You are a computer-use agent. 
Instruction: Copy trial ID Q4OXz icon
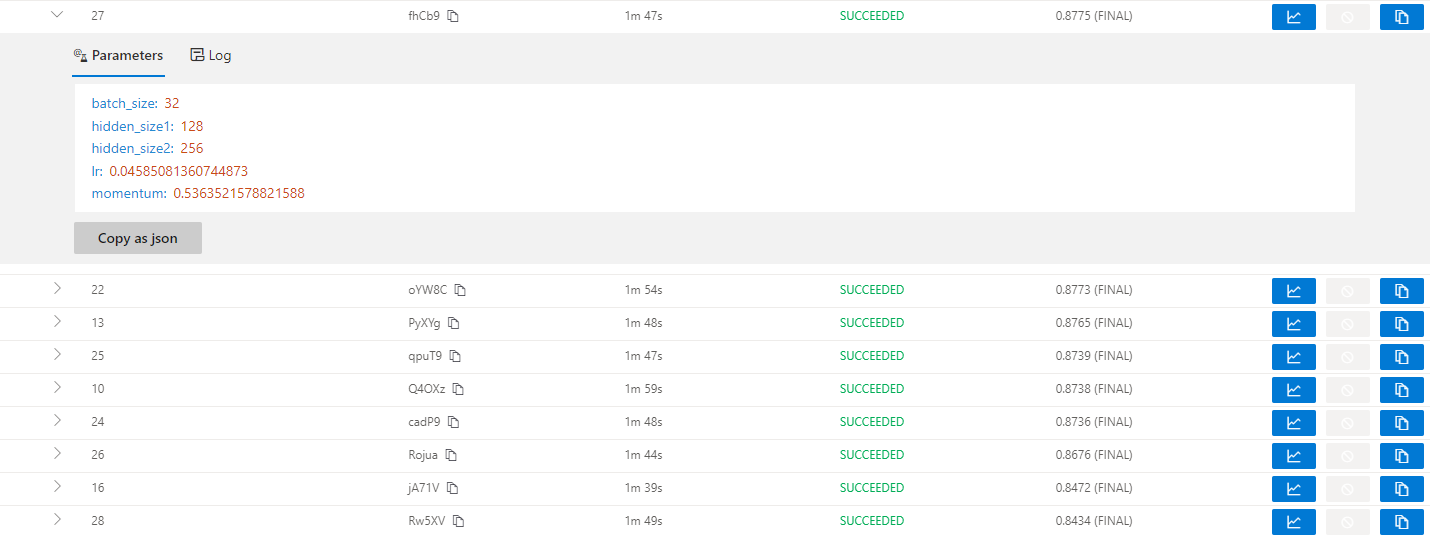click(458, 389)
